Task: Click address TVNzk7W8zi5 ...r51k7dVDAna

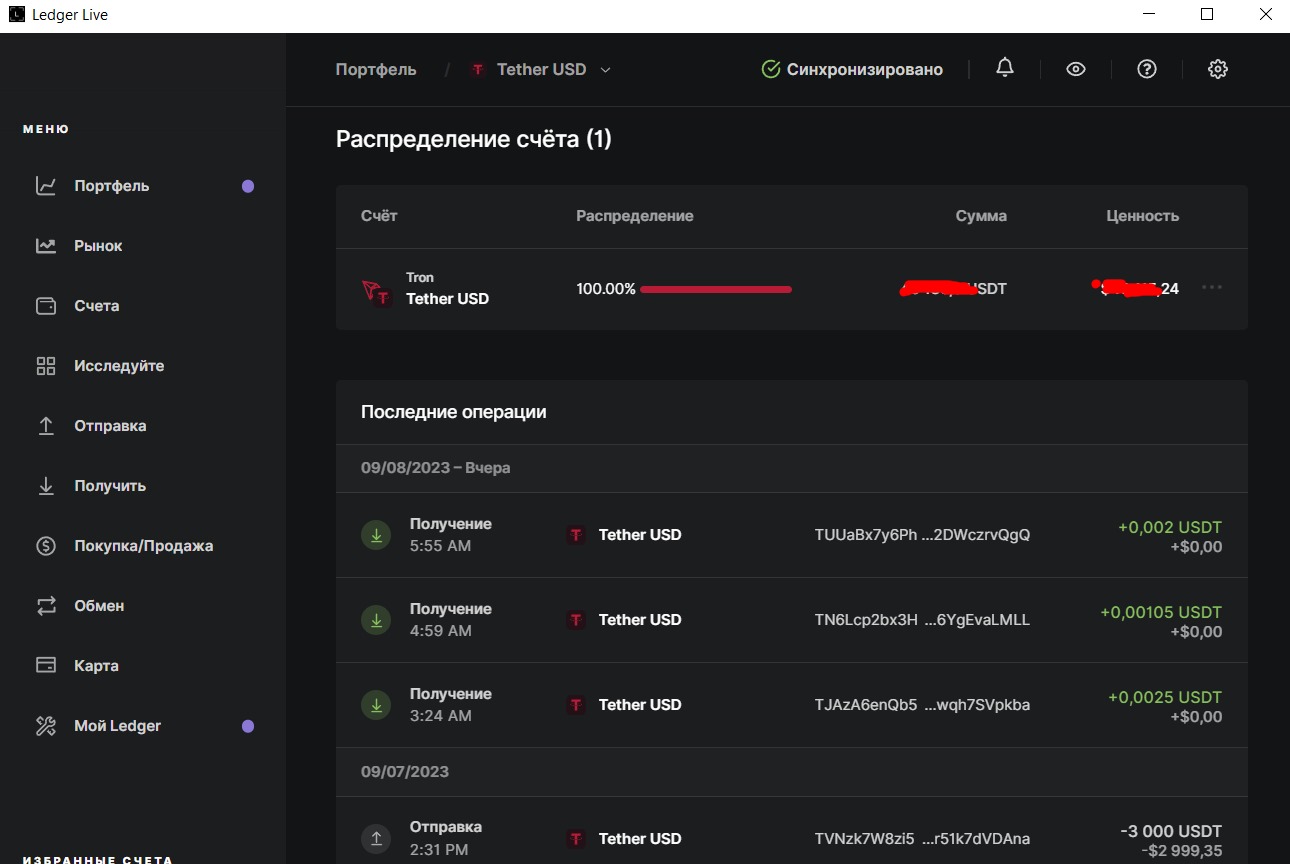Action: point(922,839)
